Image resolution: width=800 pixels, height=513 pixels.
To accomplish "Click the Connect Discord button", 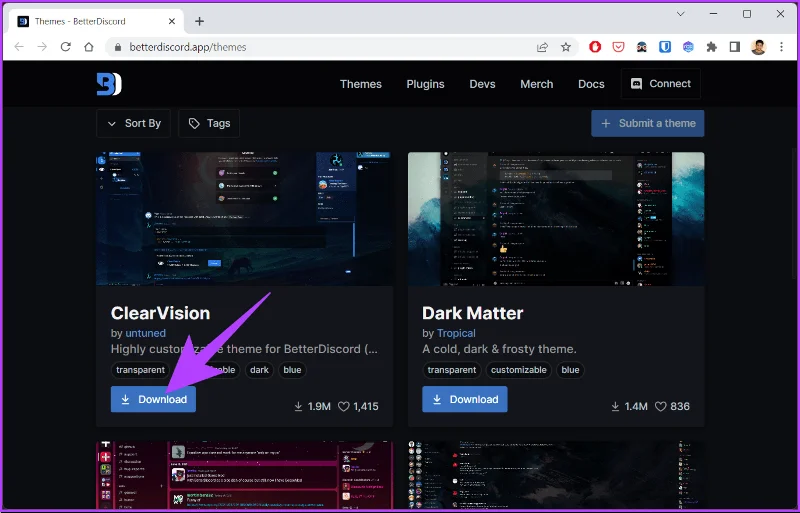I will tap(661, 84).
